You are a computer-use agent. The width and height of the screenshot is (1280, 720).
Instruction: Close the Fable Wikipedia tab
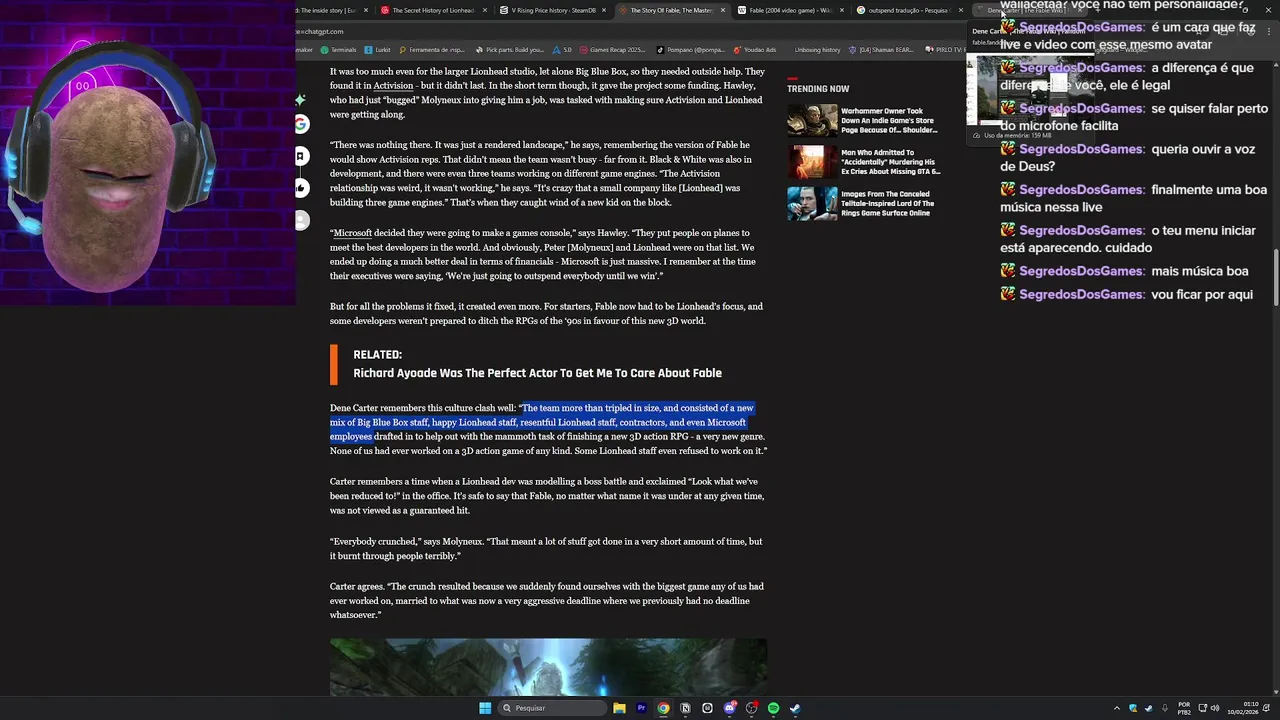click(x=842, y=10)
